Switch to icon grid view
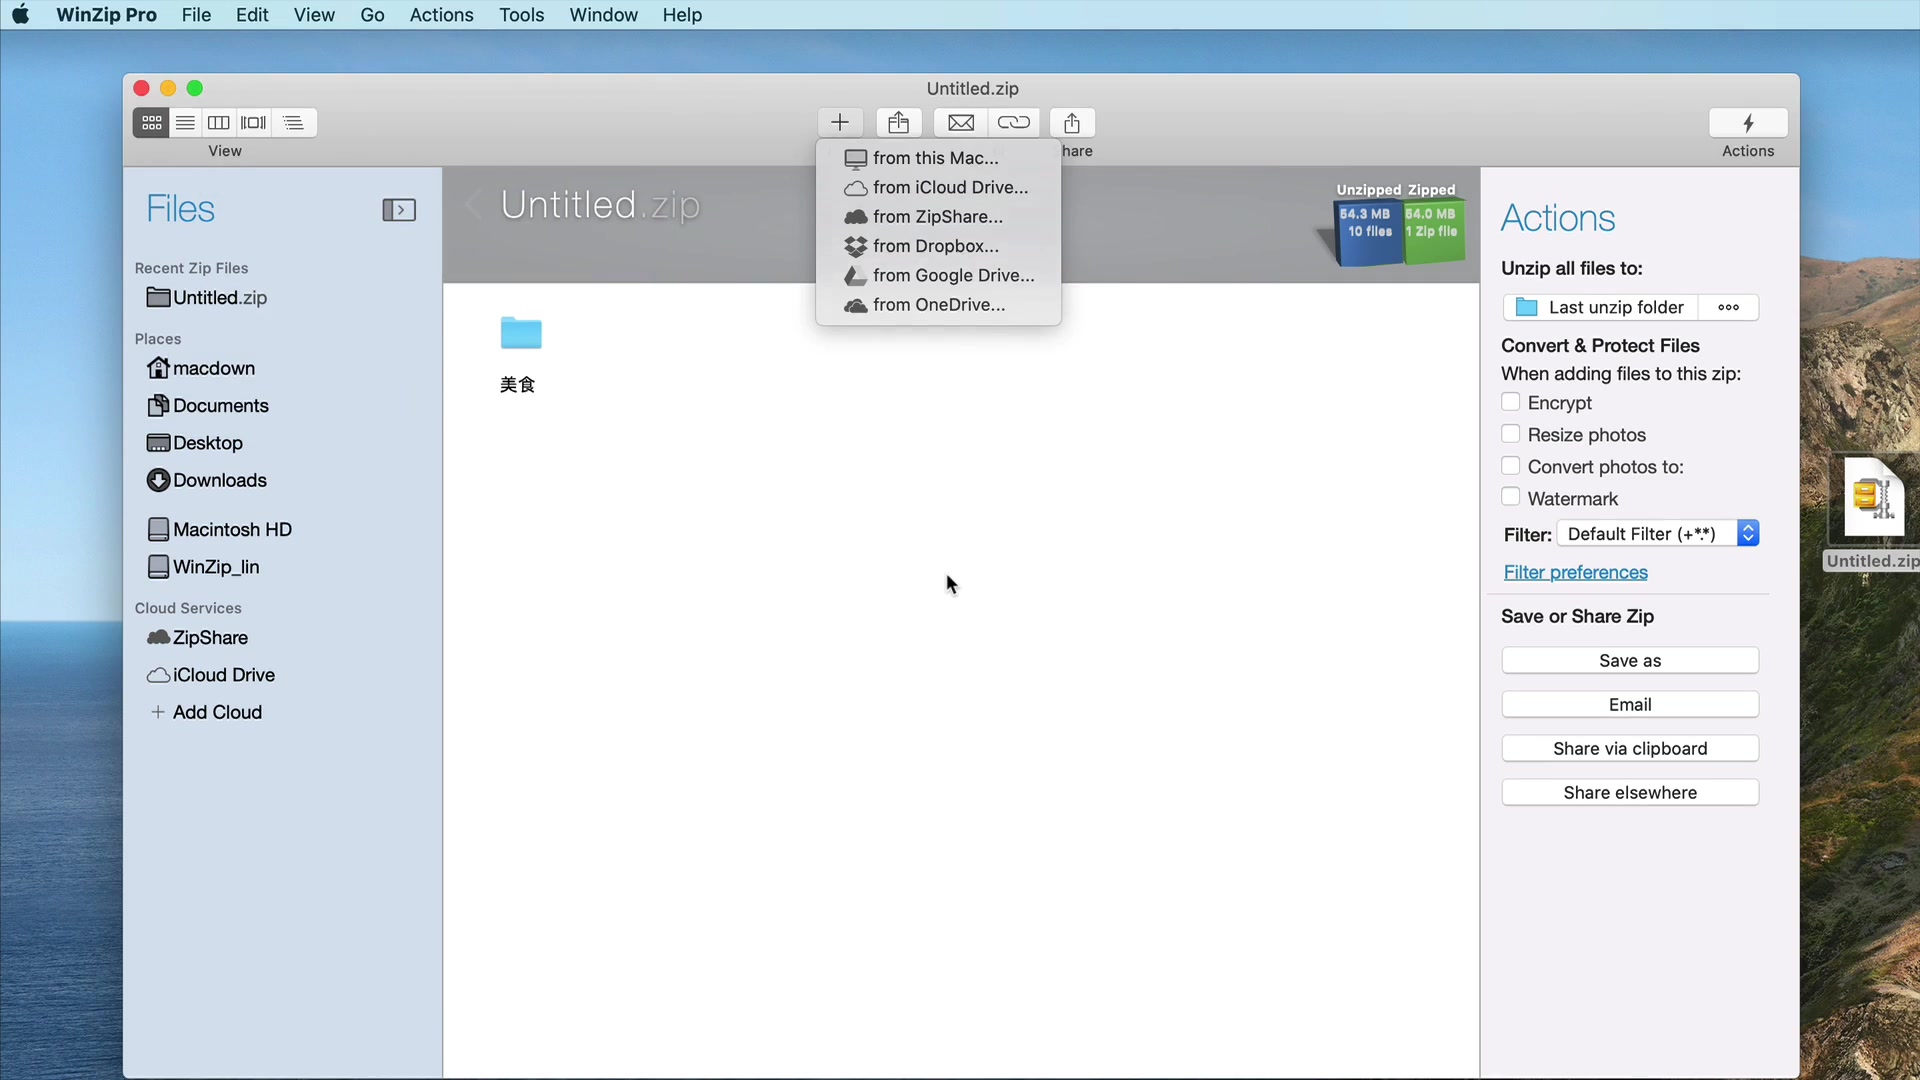Screen dimensions: 1920x1080 tap(151, 123)
